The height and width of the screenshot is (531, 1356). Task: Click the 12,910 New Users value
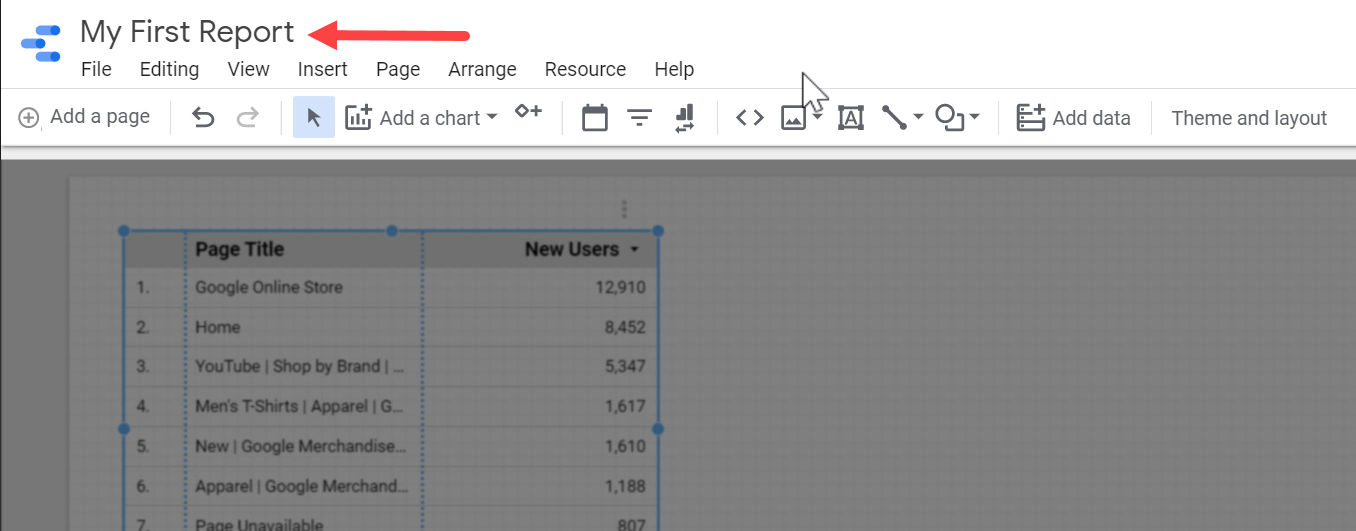[620, 287]
